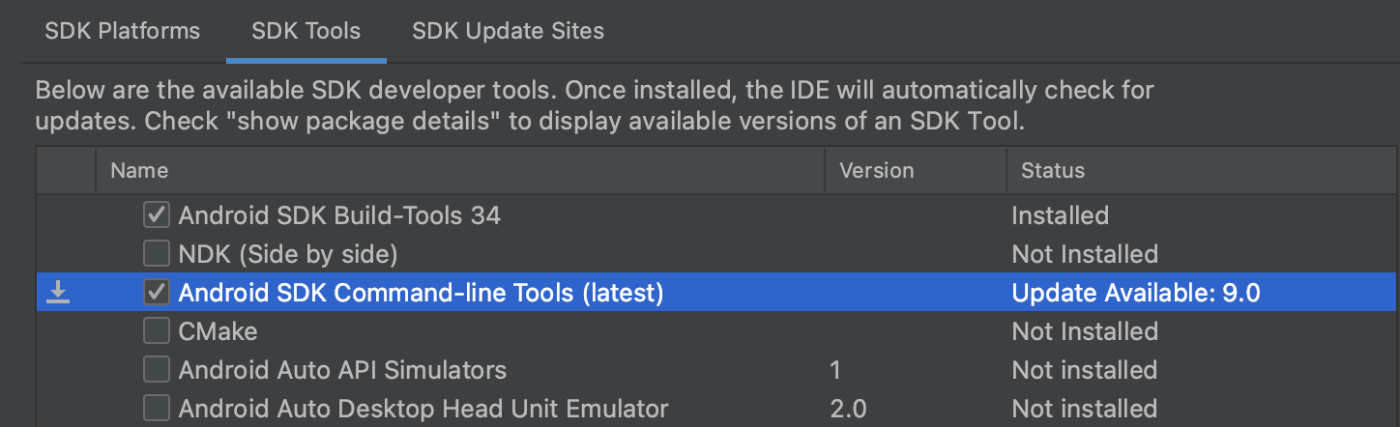Uncheck Android SDK Build-Tools 34 checkbox
Screen dimensions: 1400x427
point(156,215)
